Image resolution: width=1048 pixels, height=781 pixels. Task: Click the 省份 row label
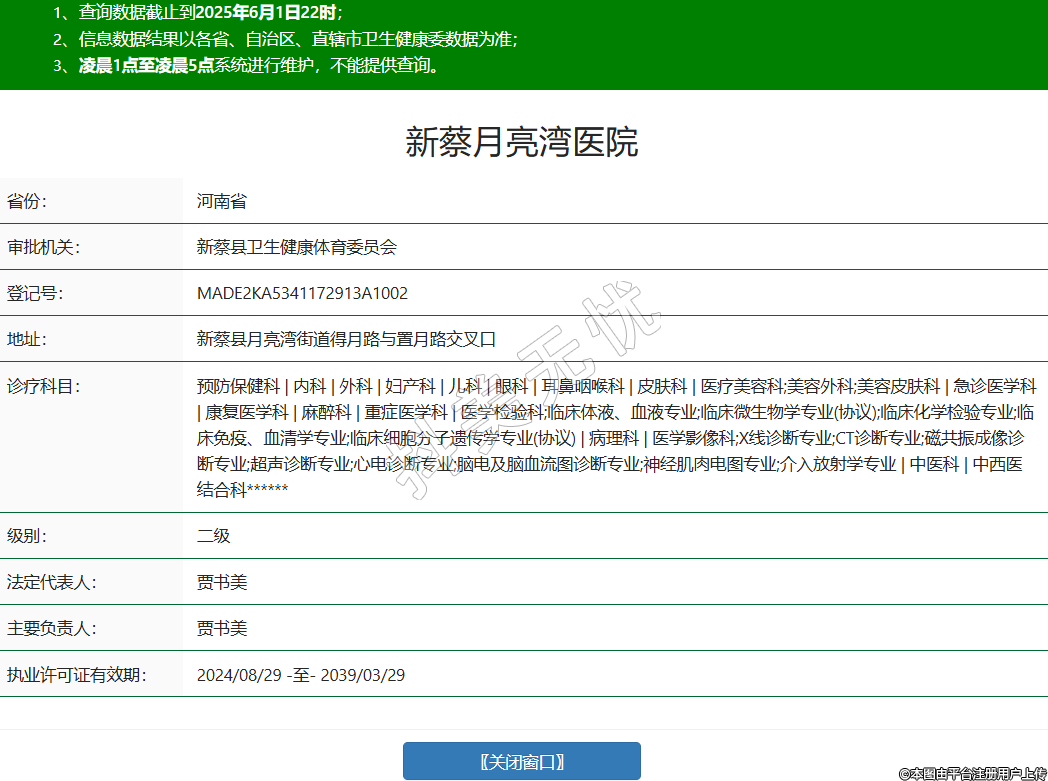click(27, 201)
